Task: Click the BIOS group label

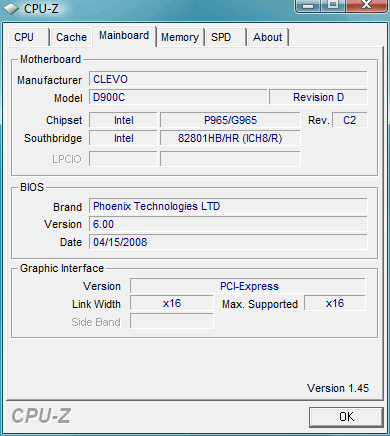Action: pos(32,187)
